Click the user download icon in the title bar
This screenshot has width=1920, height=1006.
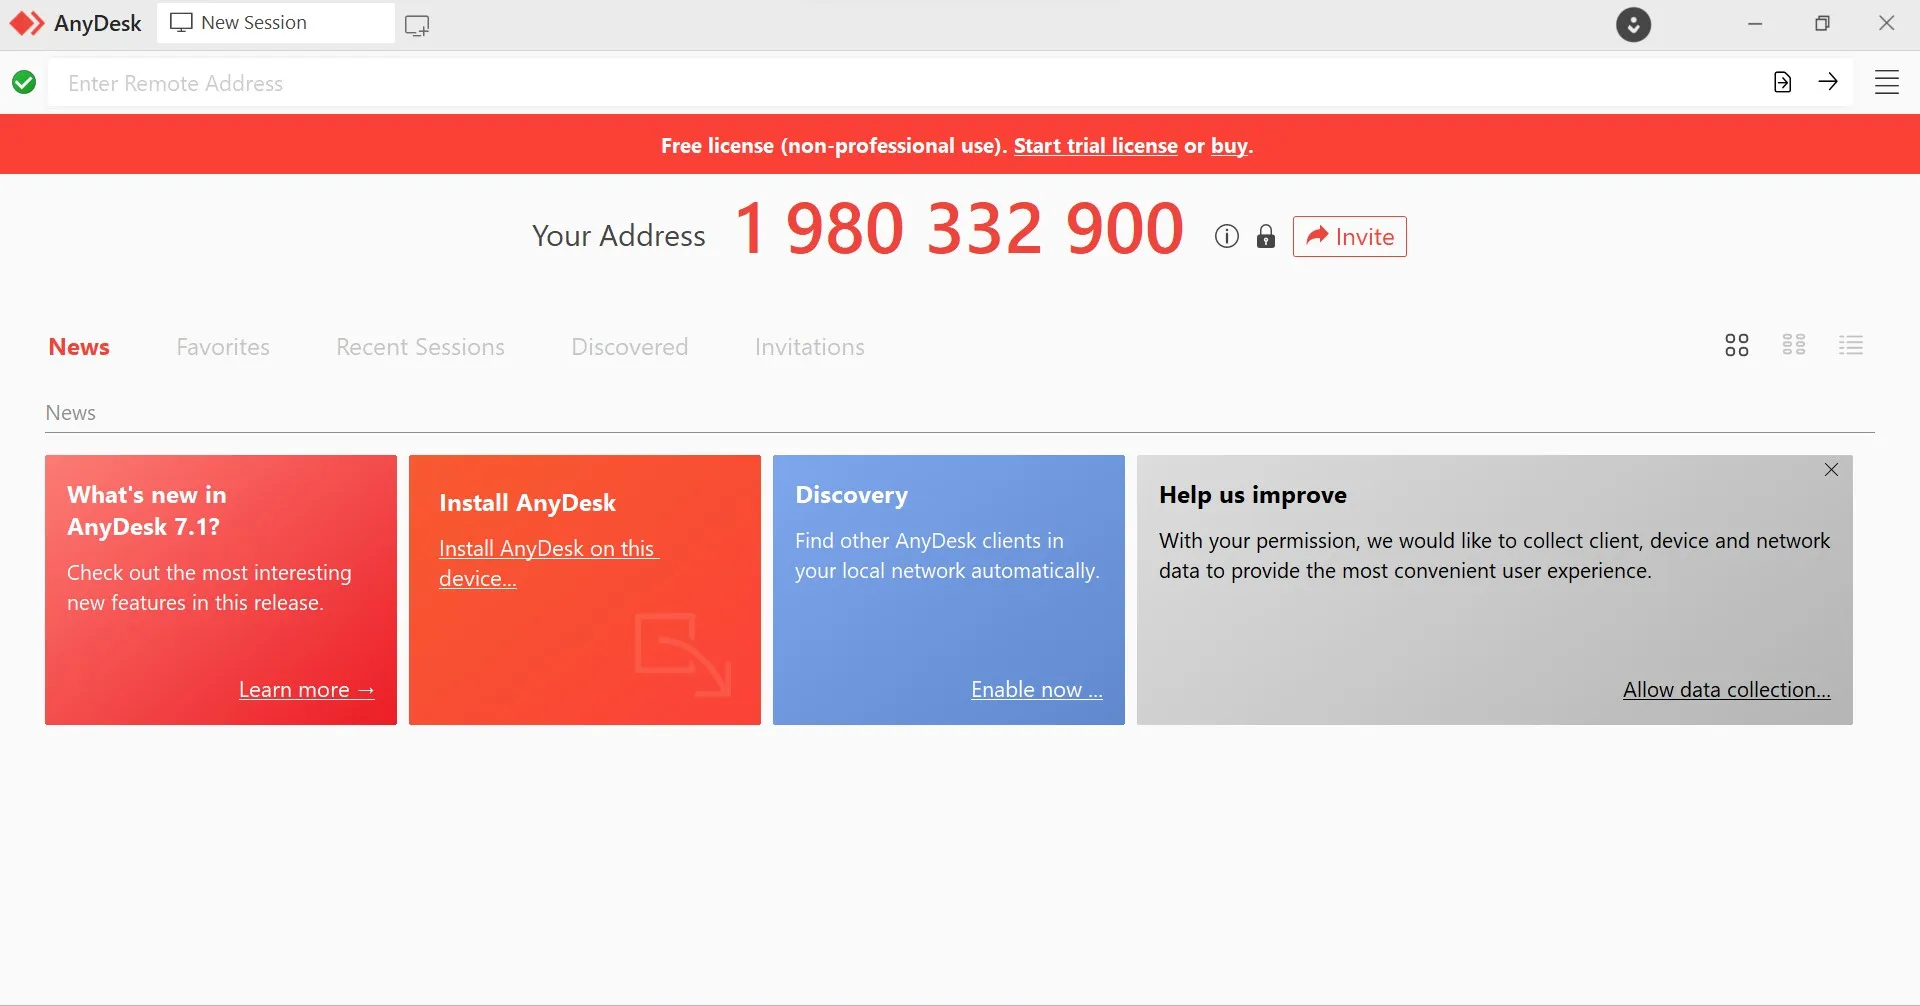pos(1634,24)
